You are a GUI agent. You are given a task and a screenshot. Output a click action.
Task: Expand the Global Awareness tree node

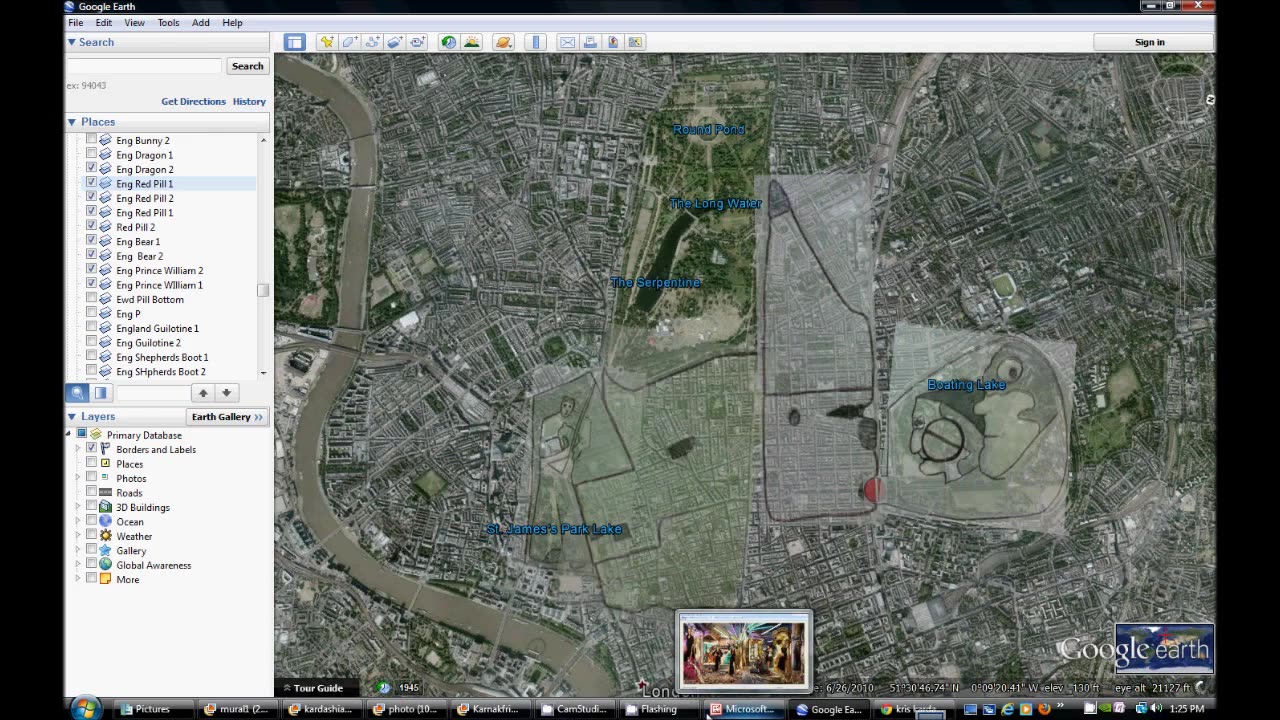tap(77, 565)
